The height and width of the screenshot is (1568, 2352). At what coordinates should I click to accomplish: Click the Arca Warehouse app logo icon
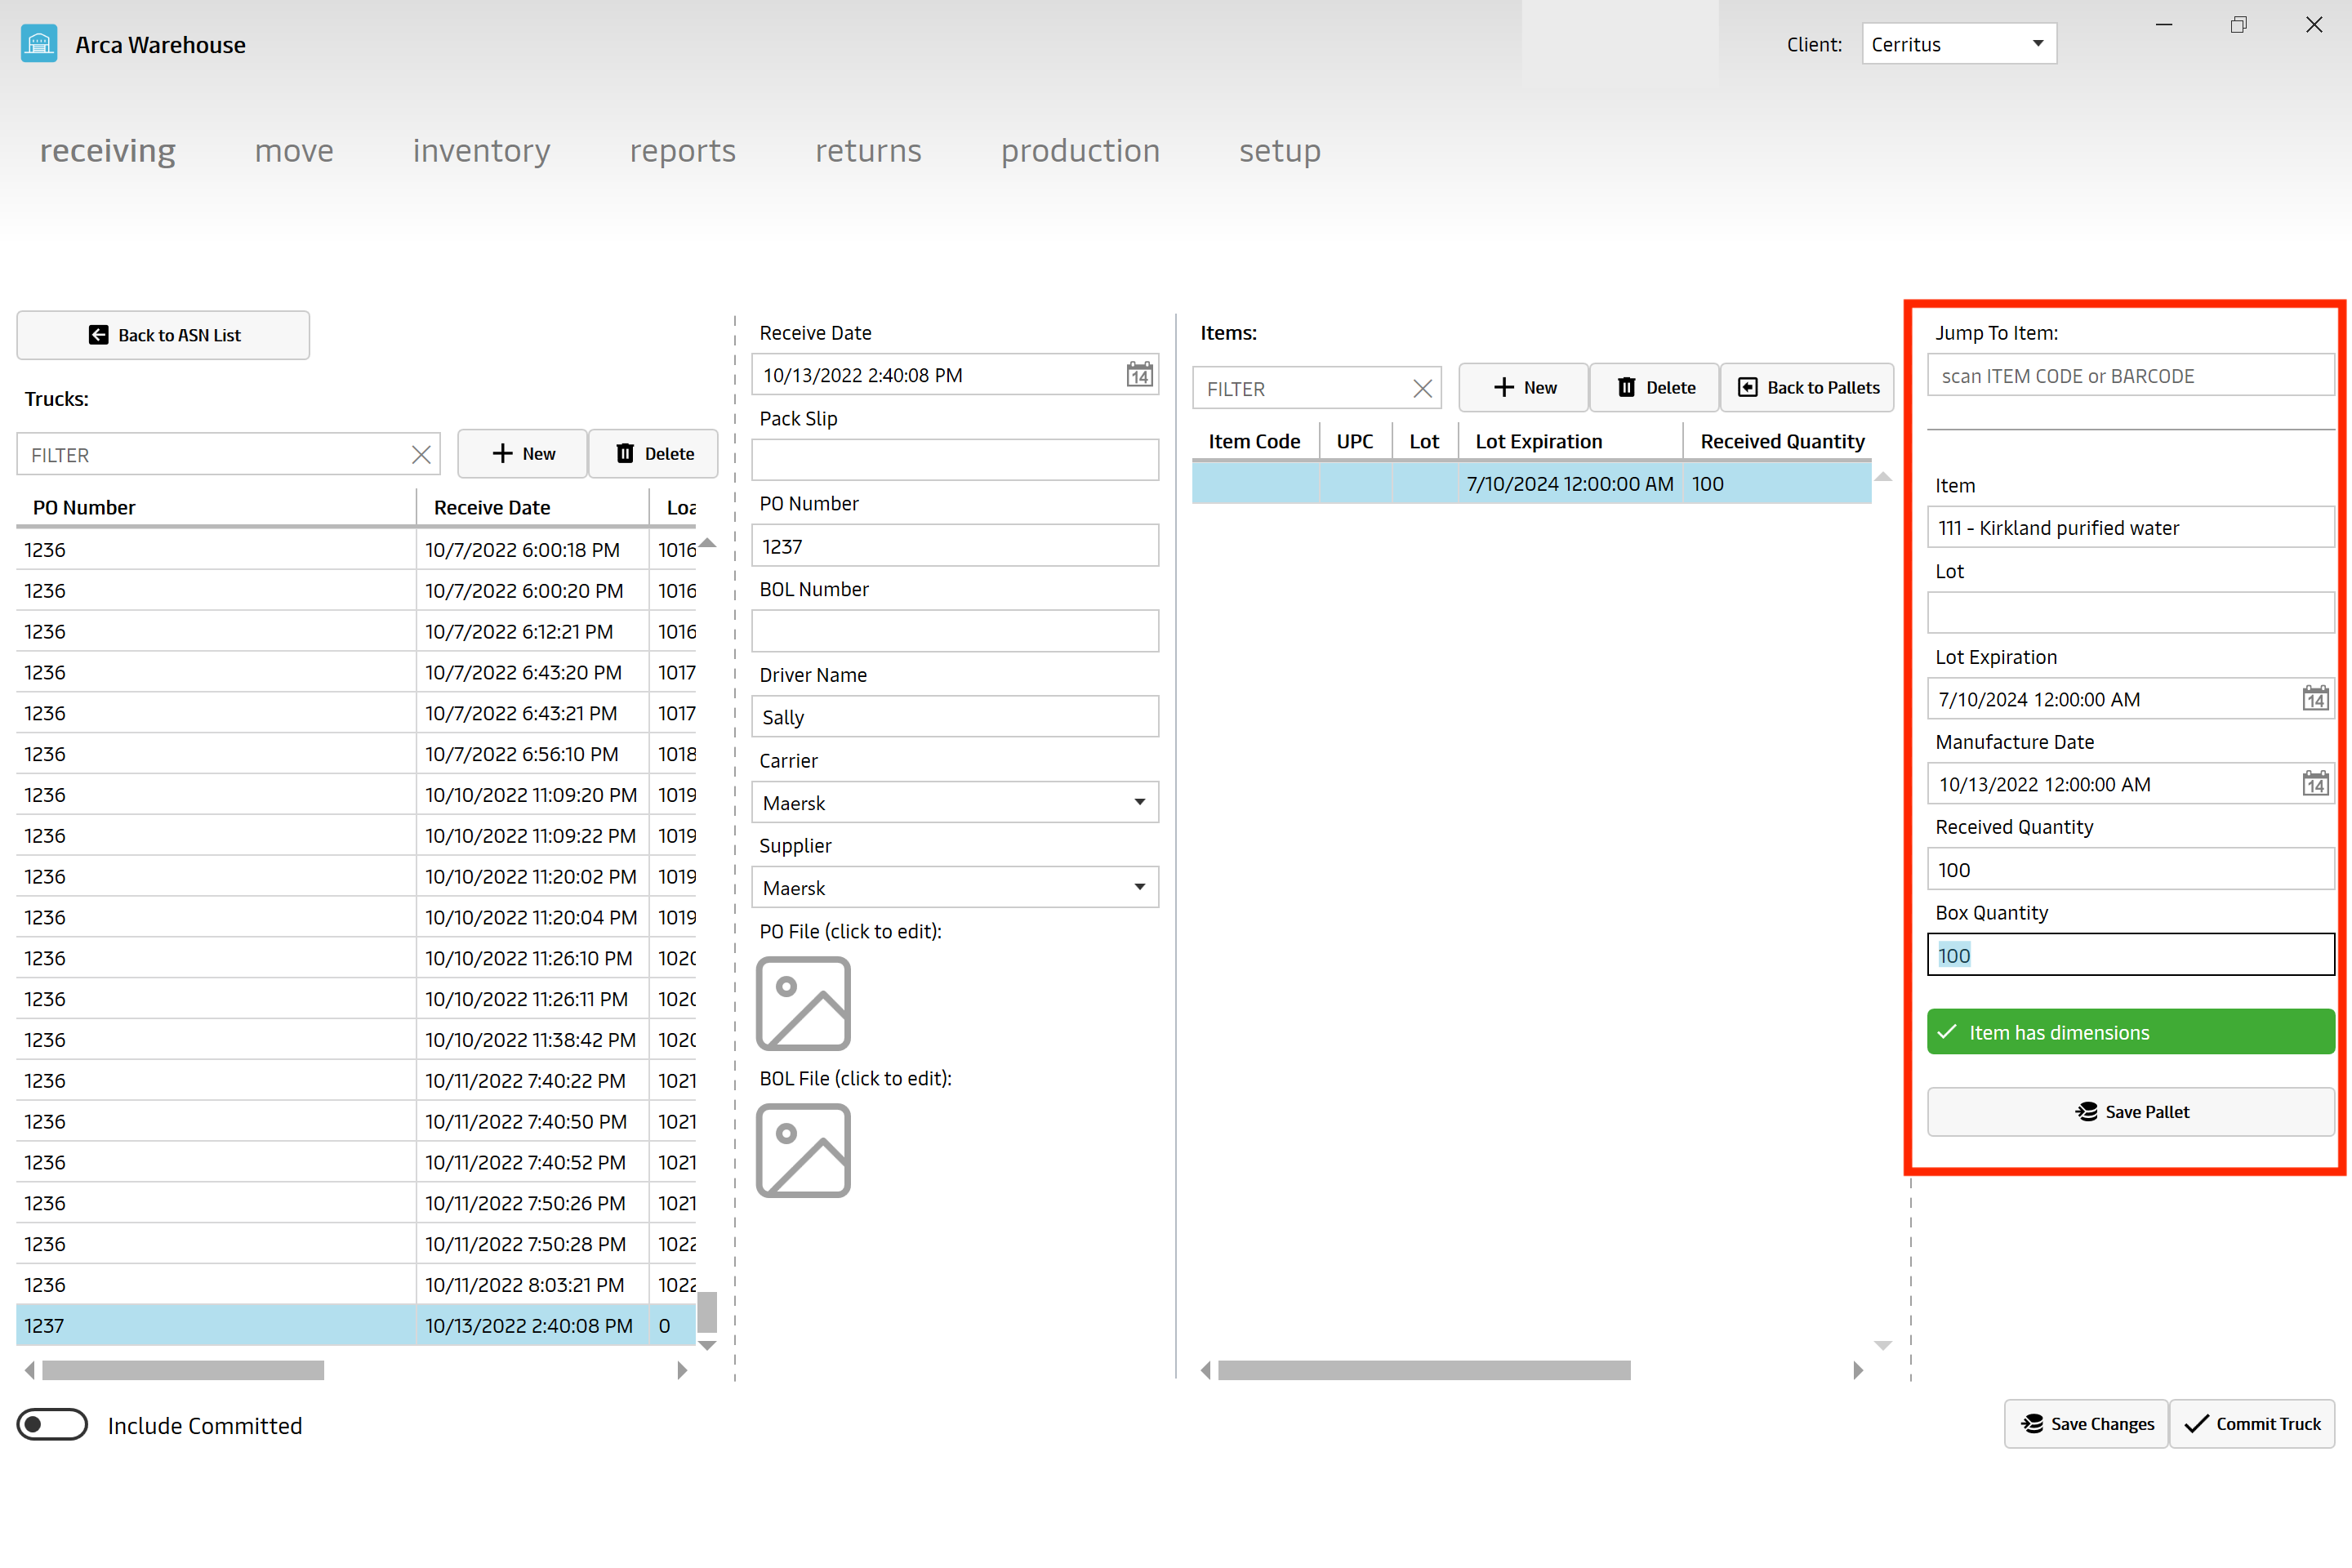coord(39,44)
